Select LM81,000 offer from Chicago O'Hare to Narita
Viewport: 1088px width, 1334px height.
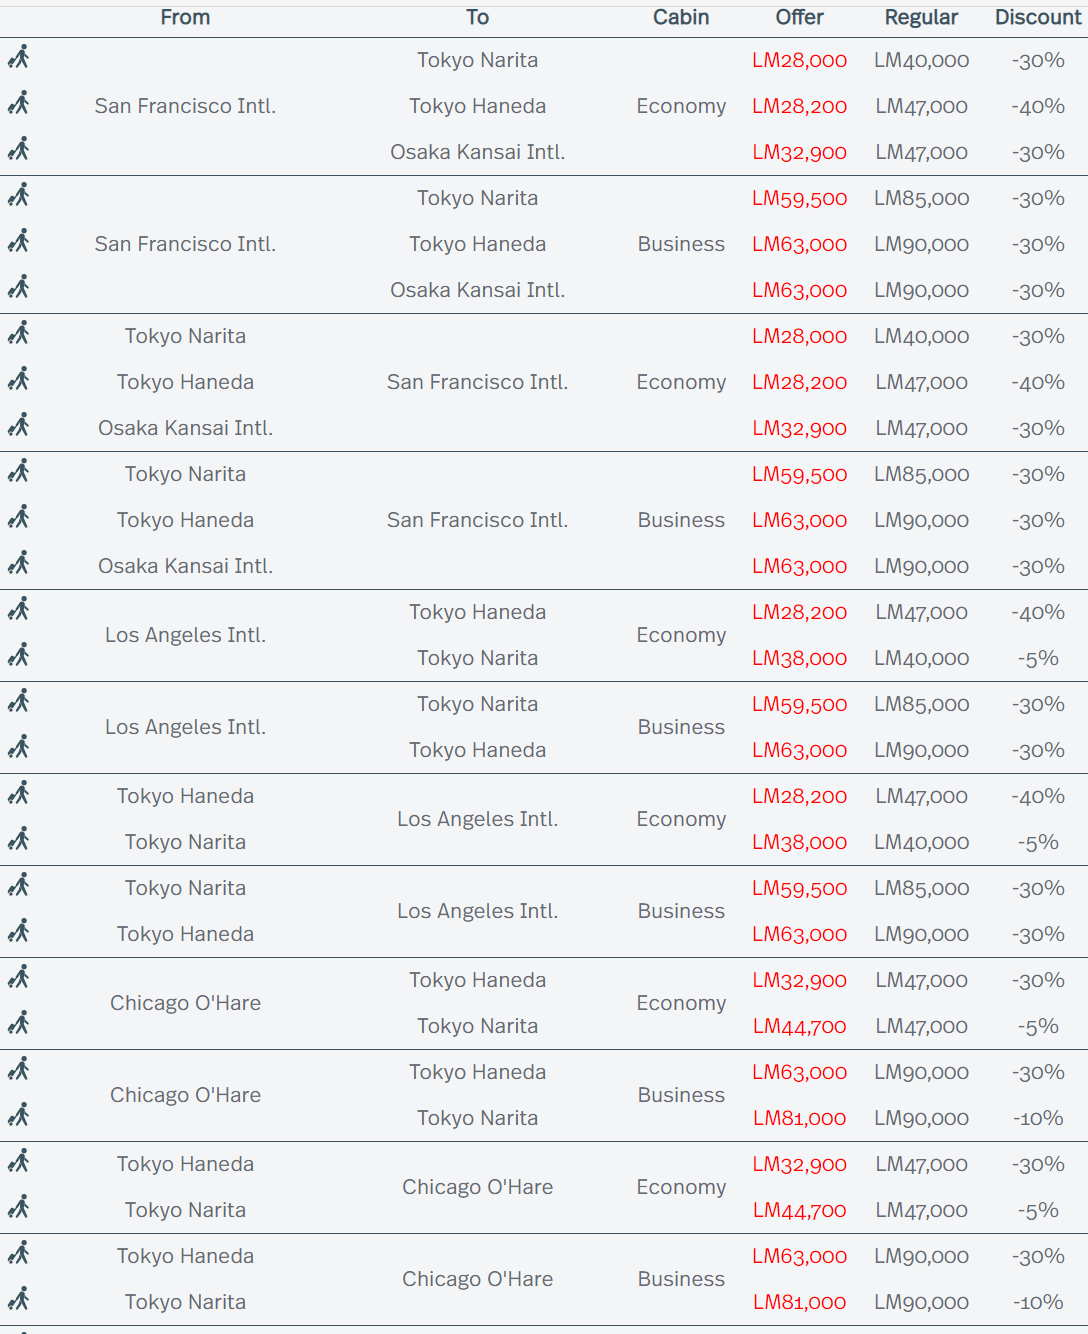(x=799, y=1118)
